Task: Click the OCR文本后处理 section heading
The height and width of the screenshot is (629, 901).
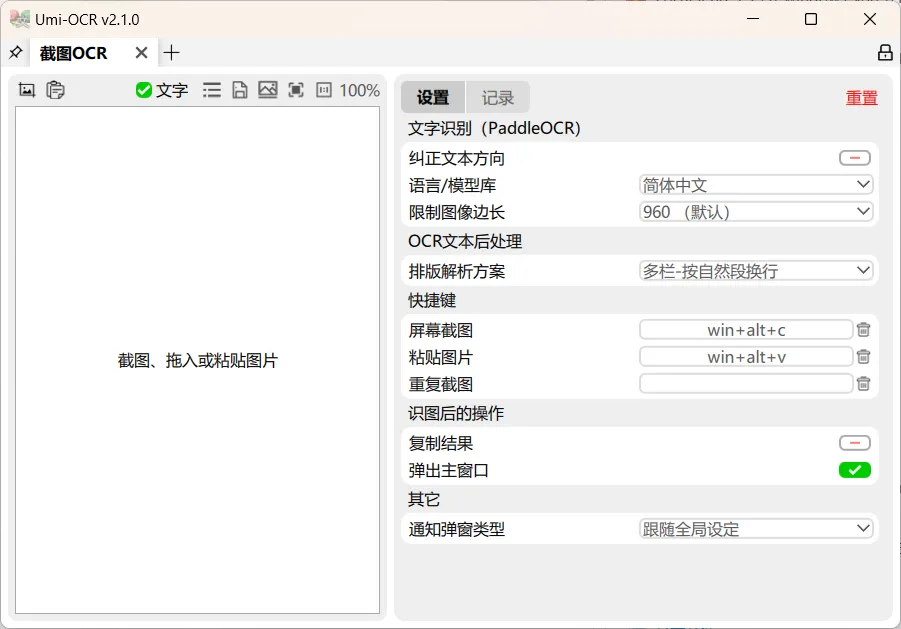Action: [465, 241]
